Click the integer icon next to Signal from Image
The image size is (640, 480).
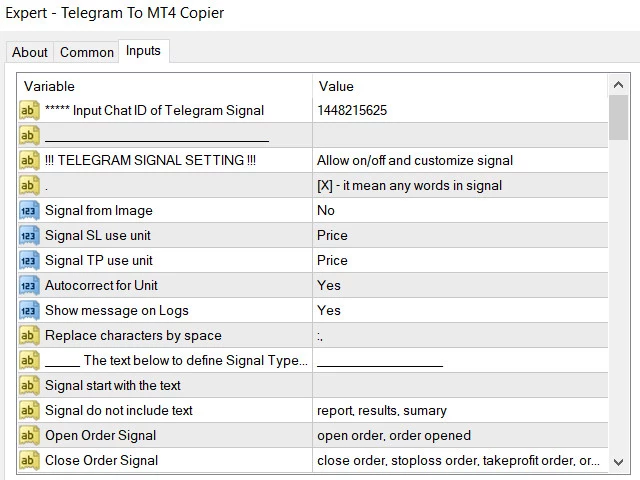[29, 210]
